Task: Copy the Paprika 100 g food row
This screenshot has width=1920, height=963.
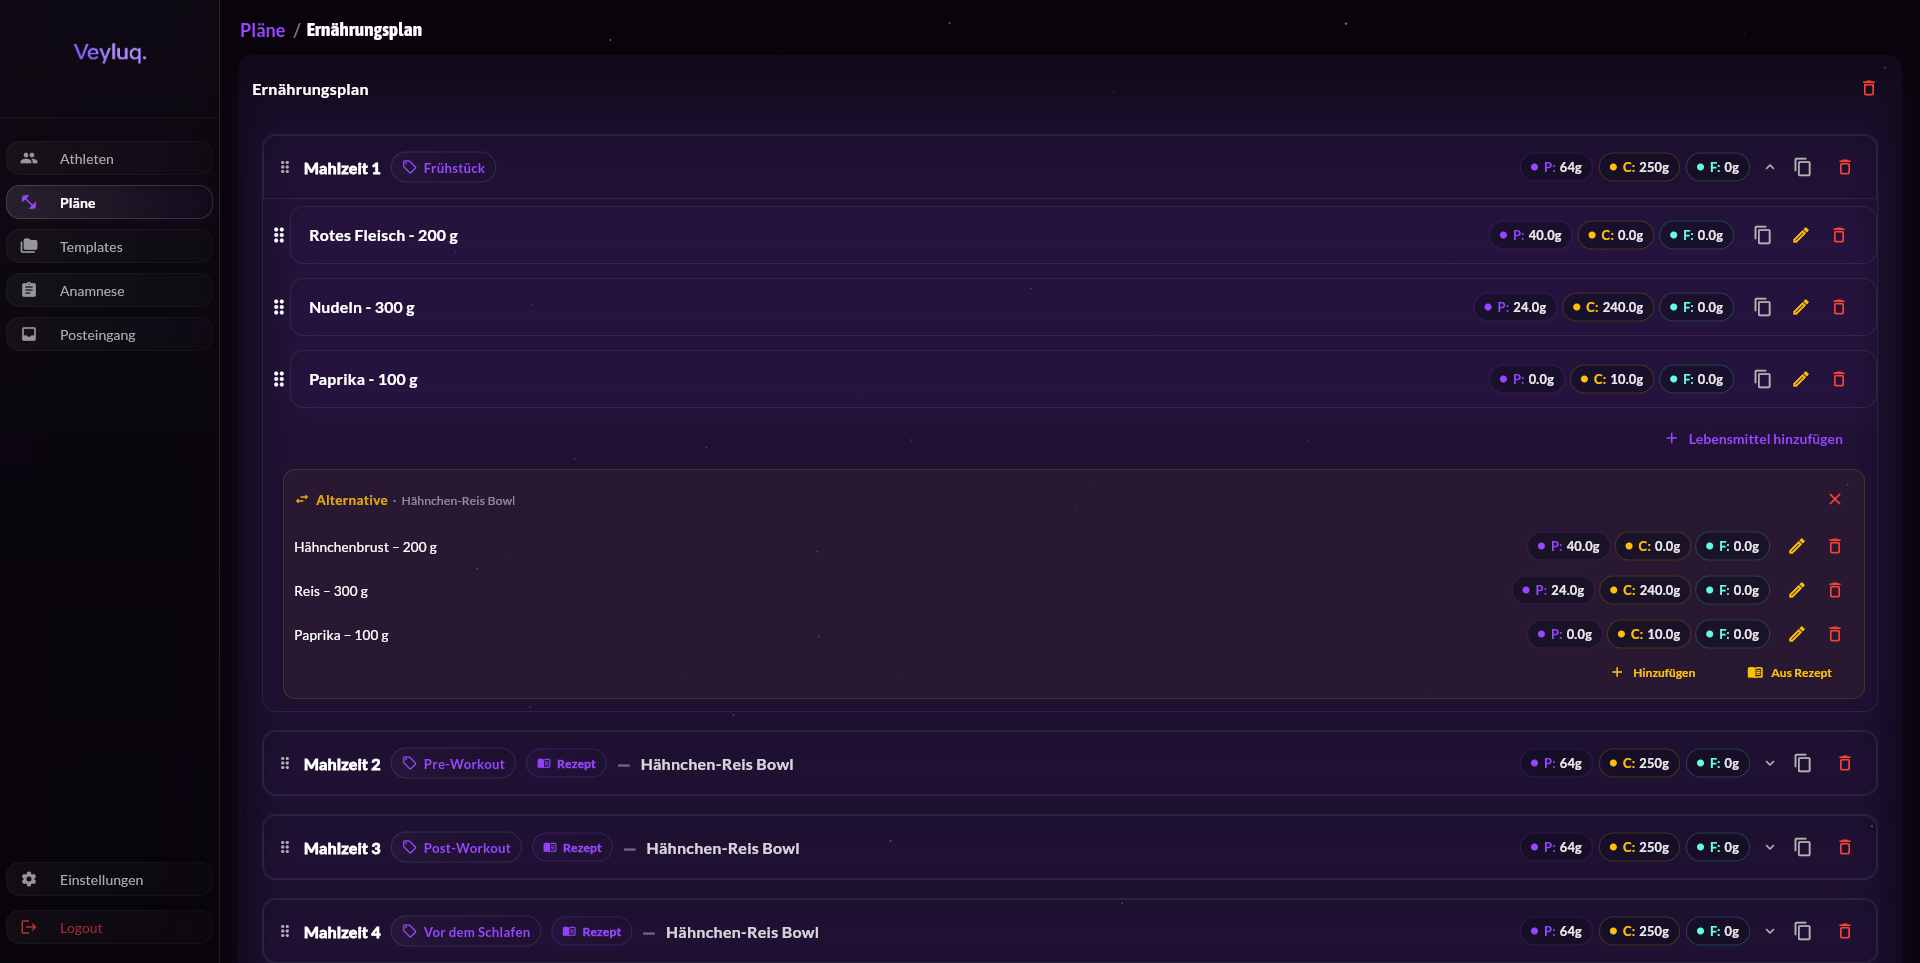Action: click(1762, 380)
